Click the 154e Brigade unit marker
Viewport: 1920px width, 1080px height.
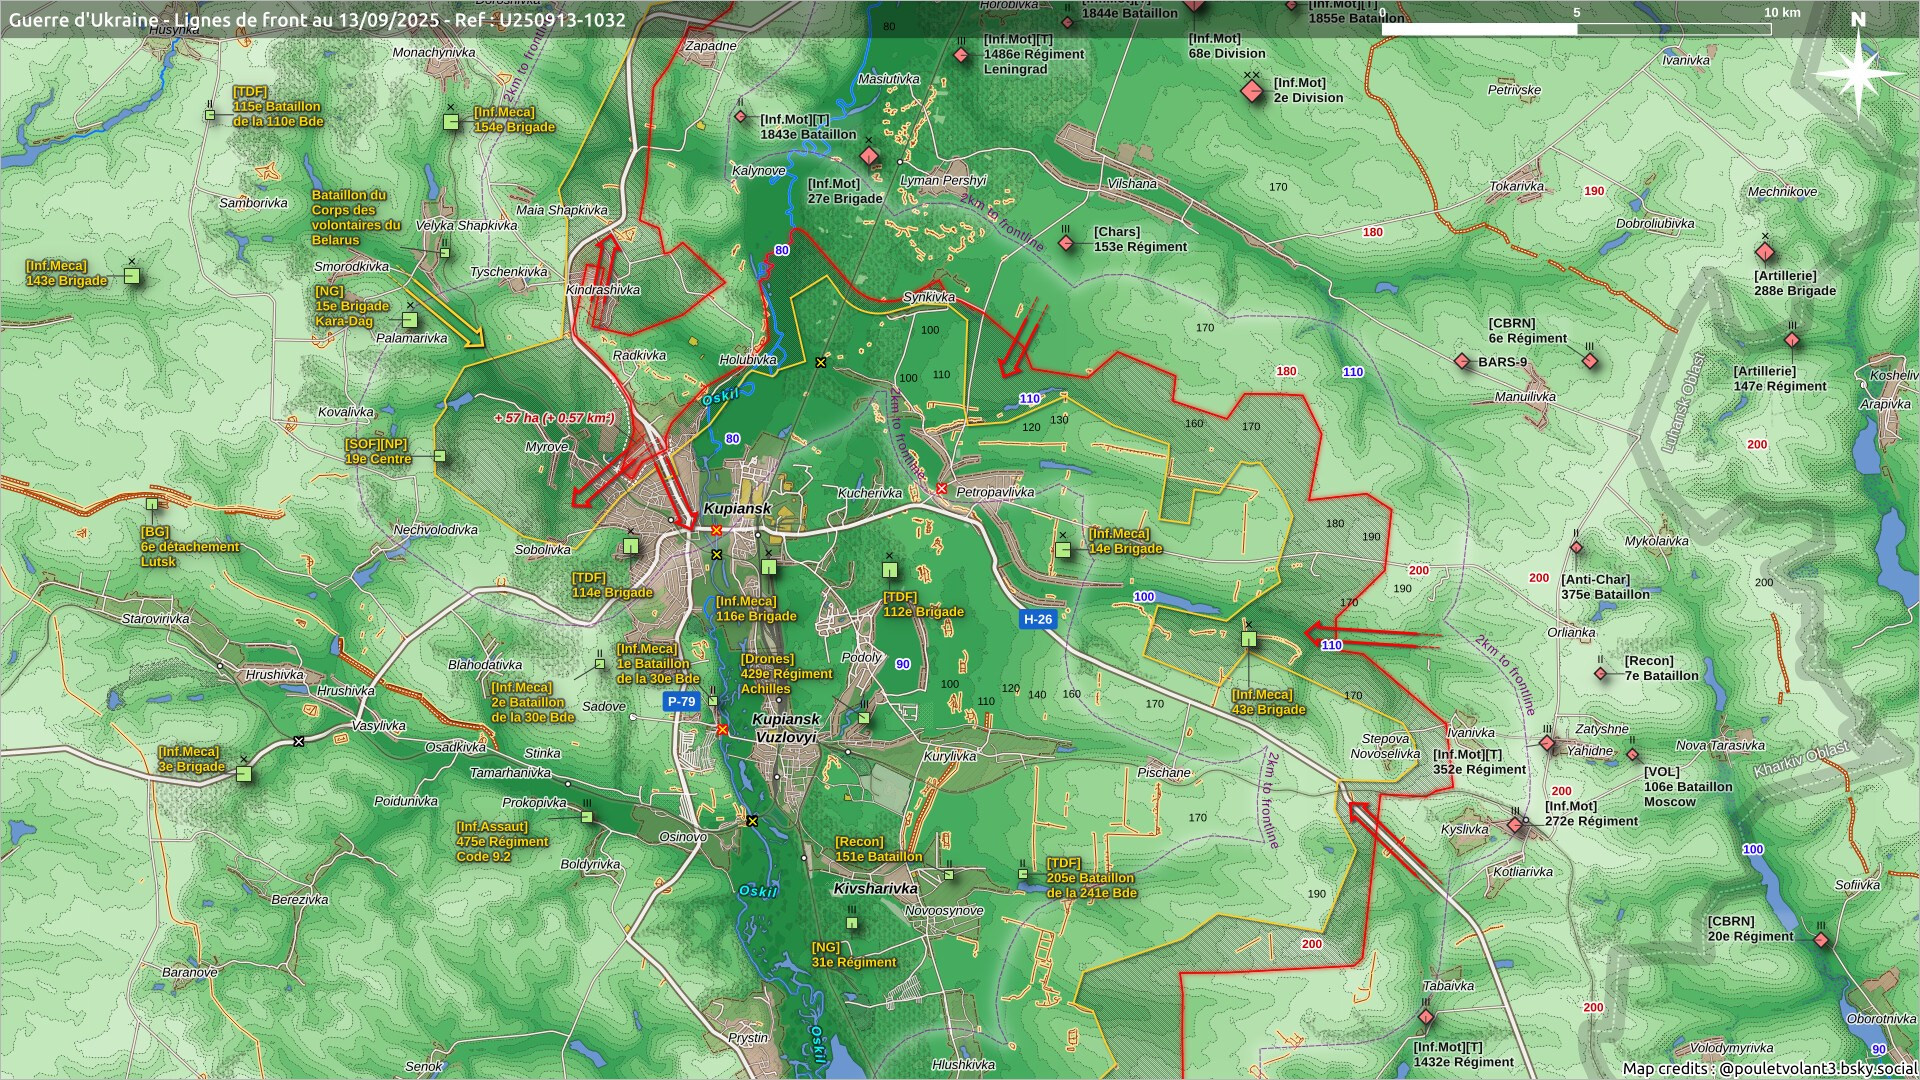(451, 121)
